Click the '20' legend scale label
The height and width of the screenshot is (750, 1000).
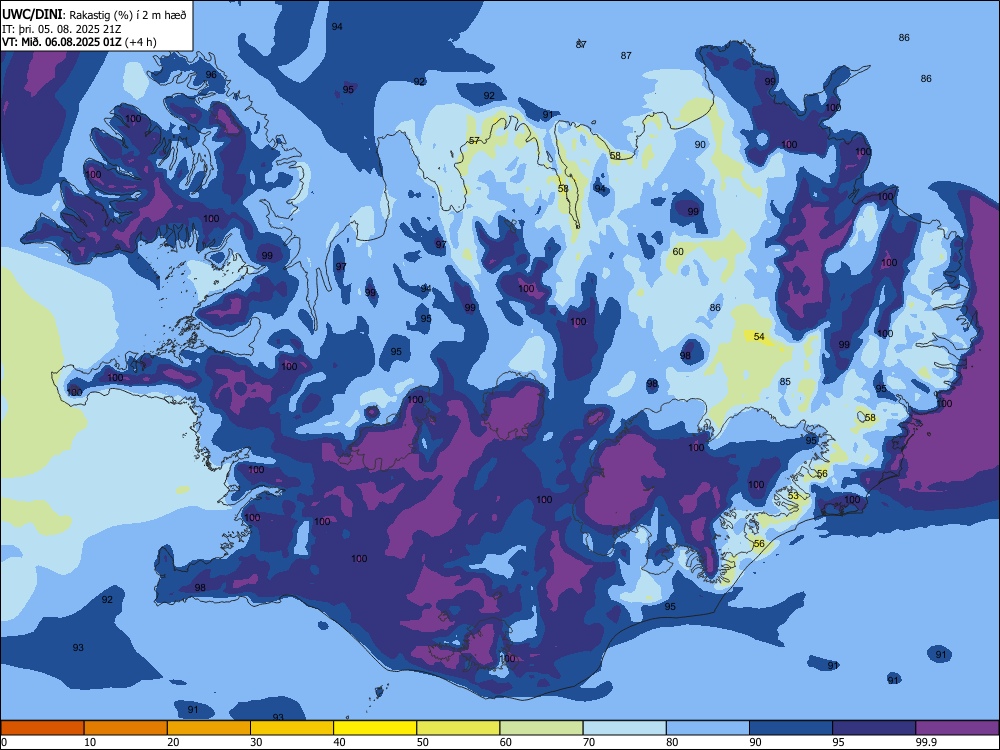click(x=173, y=742)
